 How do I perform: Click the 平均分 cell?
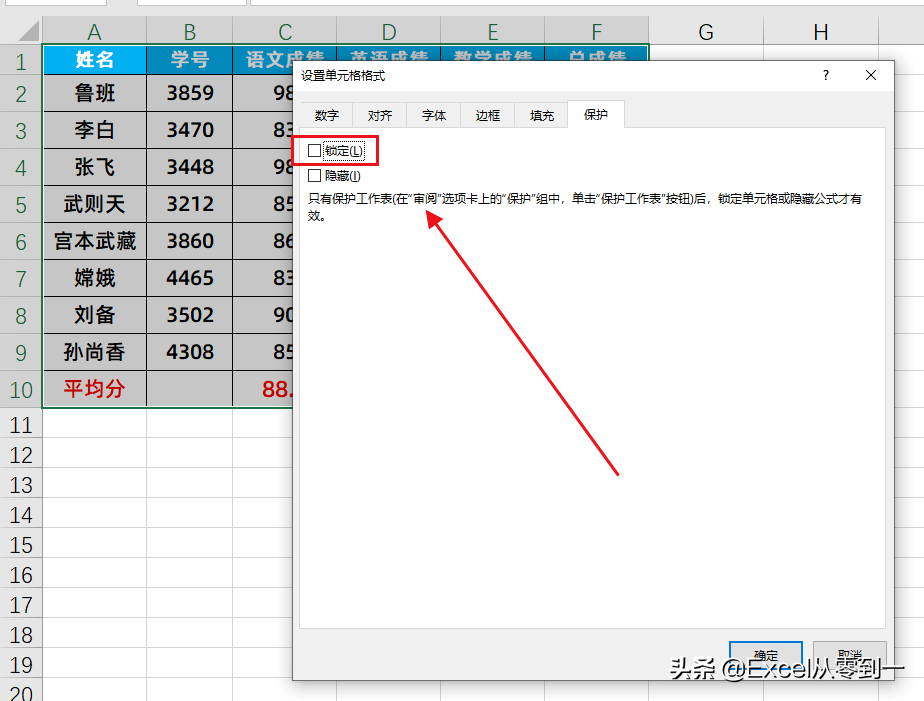point(94,389)
